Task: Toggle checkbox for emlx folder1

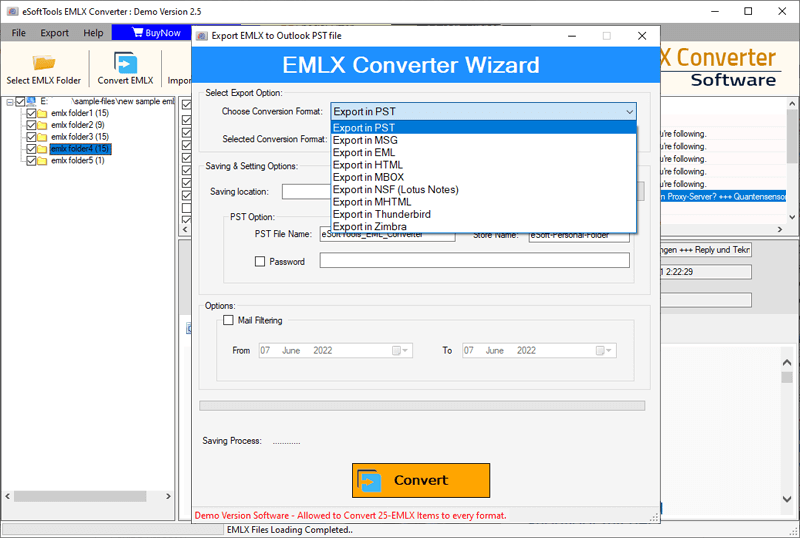Action: tap(31, 113)
